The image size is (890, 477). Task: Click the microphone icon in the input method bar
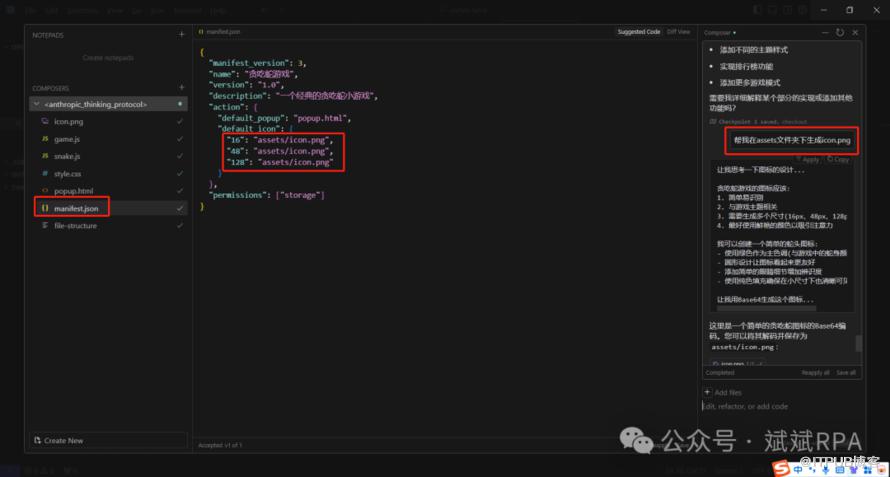coord(825,471)
